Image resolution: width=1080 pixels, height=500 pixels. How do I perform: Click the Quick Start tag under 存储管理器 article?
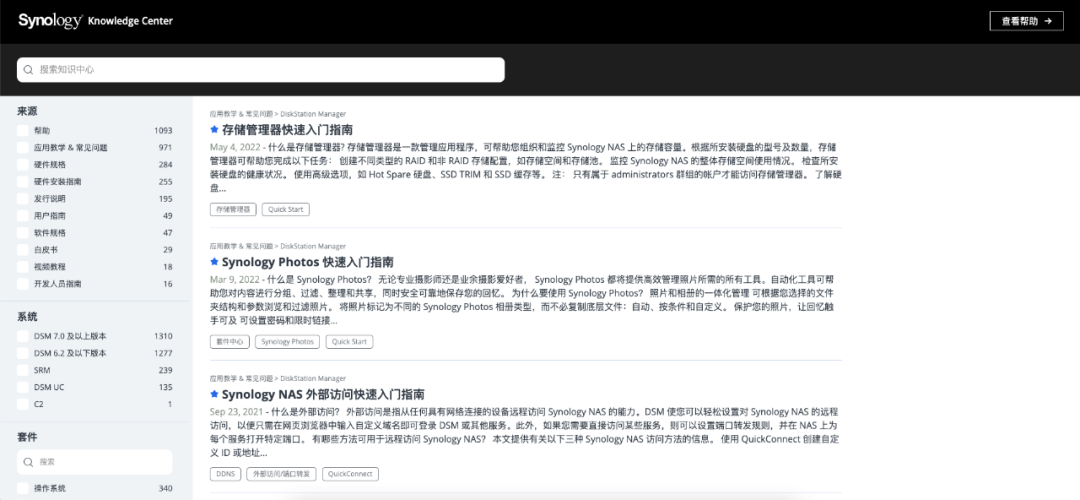[x=286, y=209]
